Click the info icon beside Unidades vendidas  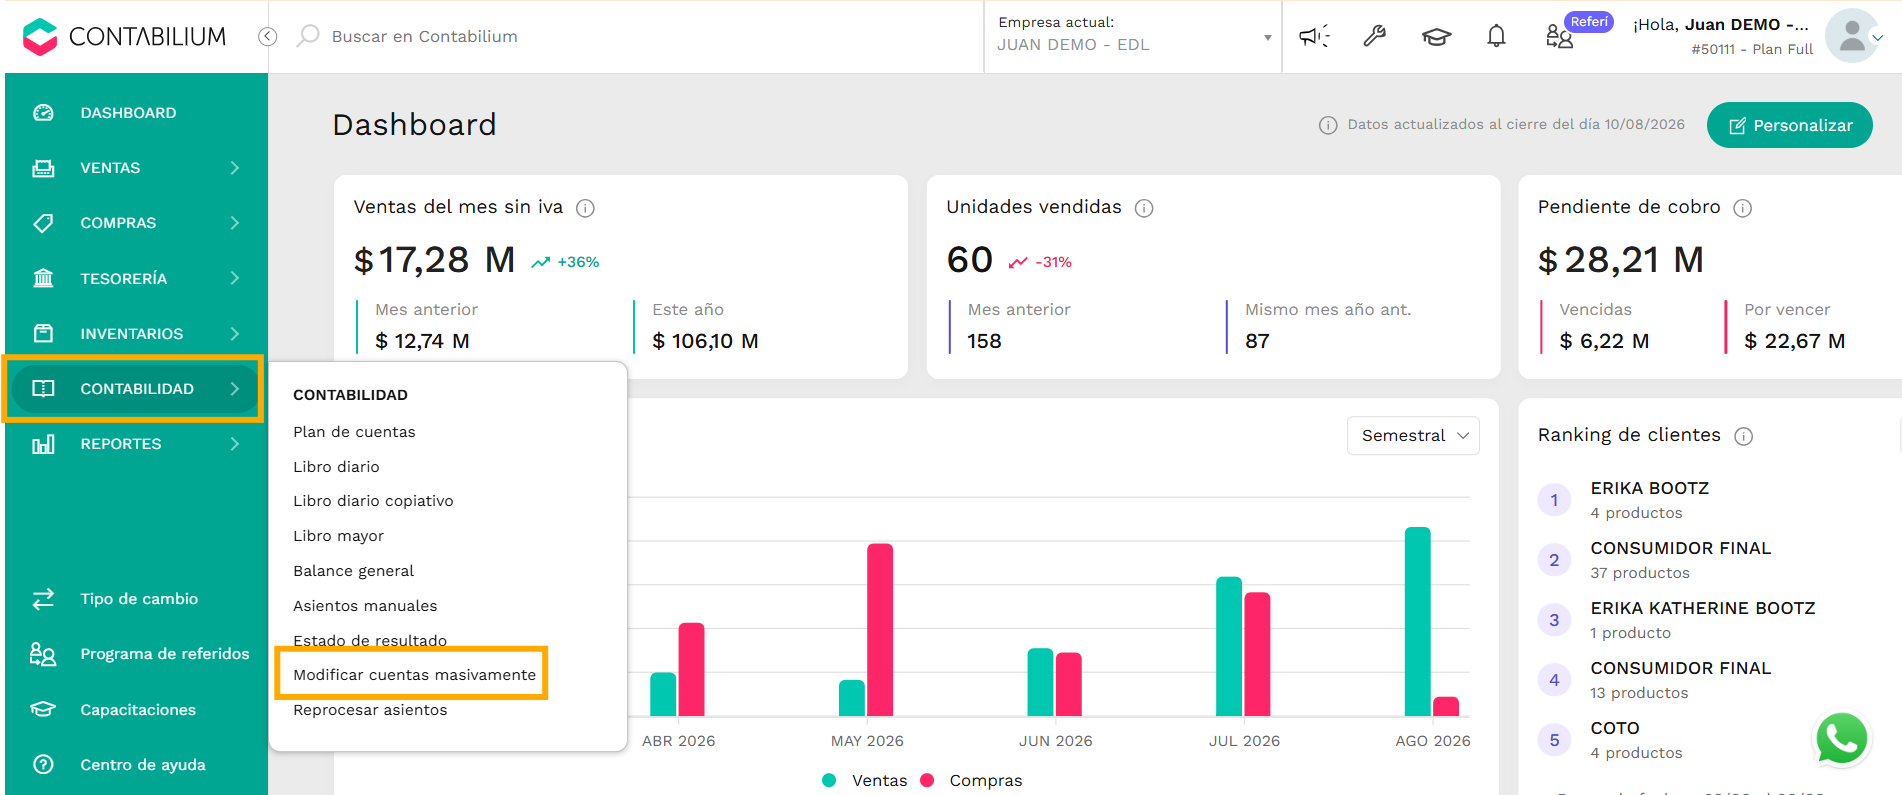[x=1144, y=208]
